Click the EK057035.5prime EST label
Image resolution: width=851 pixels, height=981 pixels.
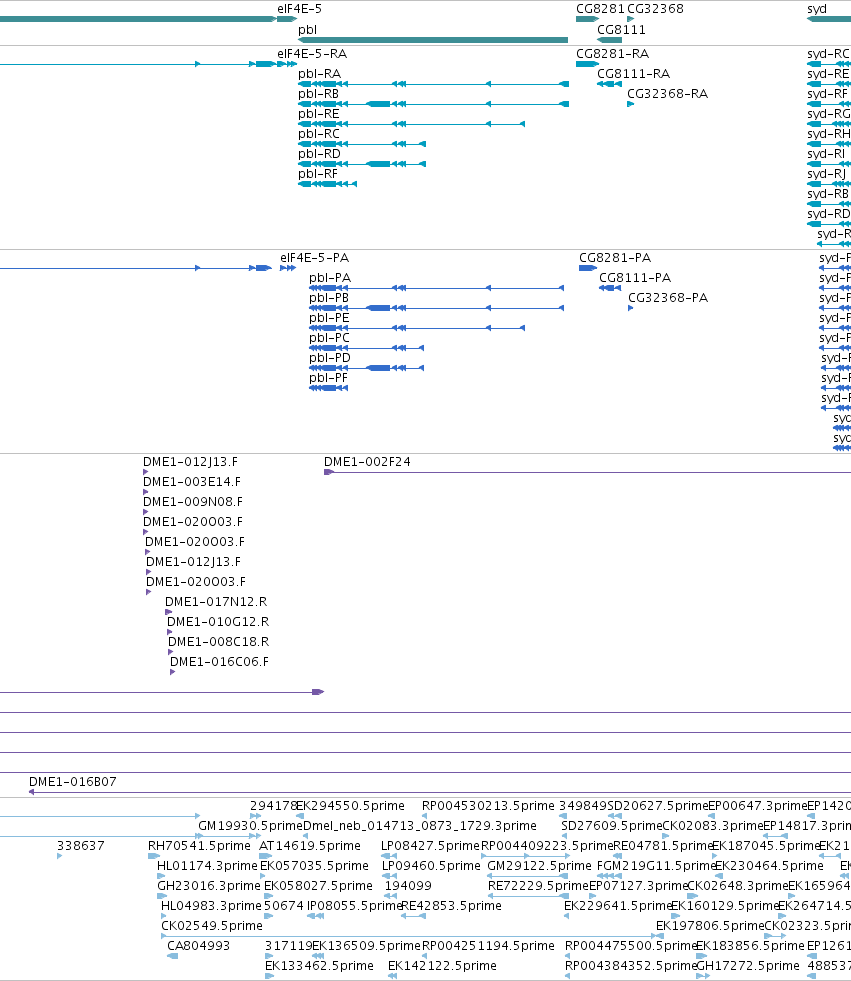pos(314,866)
